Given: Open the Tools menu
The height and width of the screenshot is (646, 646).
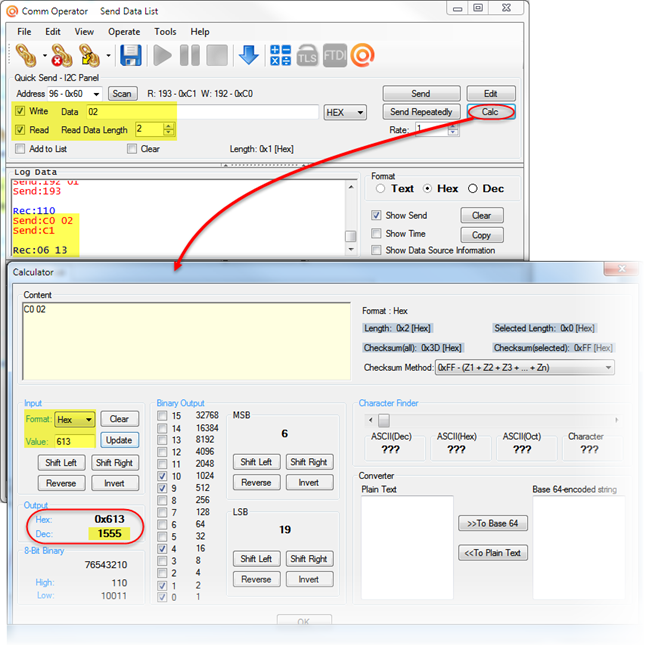Looking at the screenshot, I should [x=165, y=32].
